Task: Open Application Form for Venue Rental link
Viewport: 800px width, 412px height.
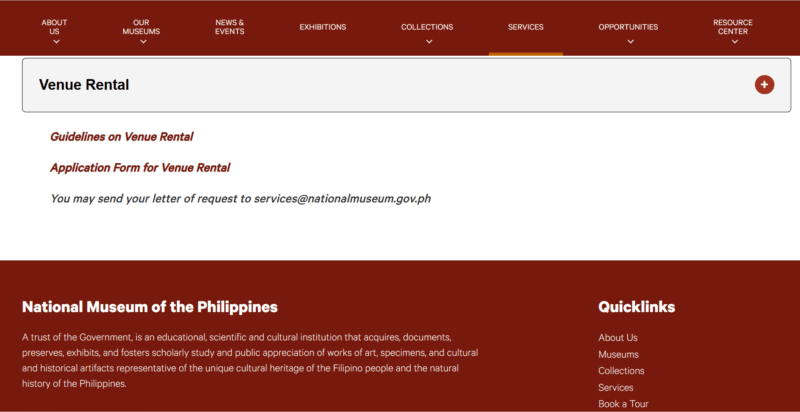Action: click(x=140, y=168)
